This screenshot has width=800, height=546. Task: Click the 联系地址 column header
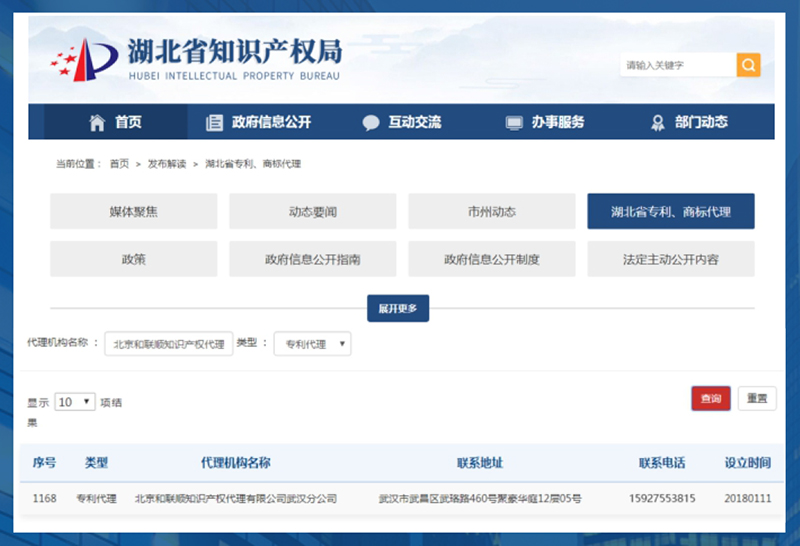click(480, 463)
